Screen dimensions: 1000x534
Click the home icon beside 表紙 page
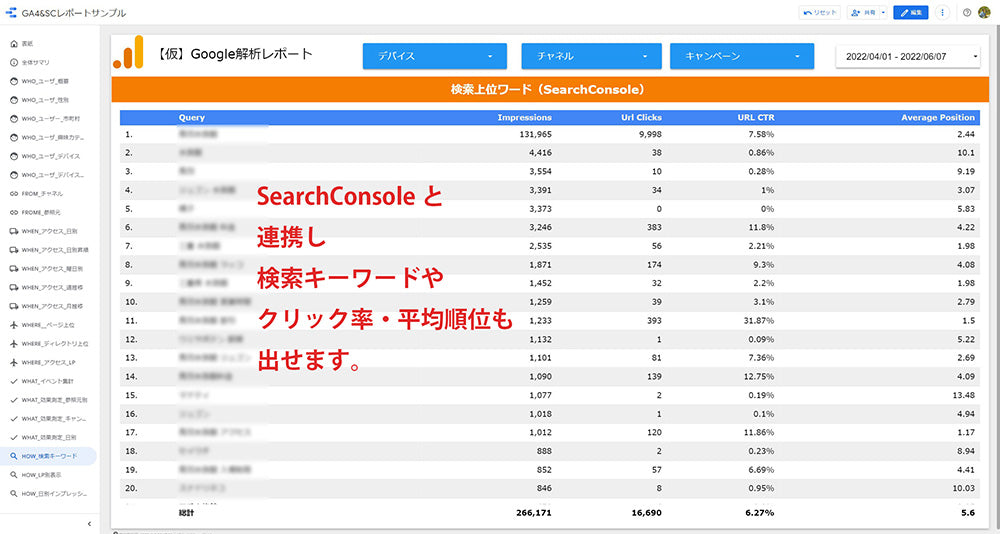13,44
